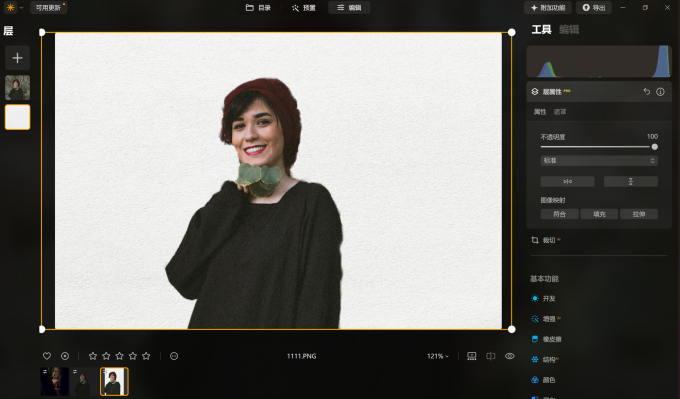Switch to the 预置 presets tab

(x=304, y=8)
